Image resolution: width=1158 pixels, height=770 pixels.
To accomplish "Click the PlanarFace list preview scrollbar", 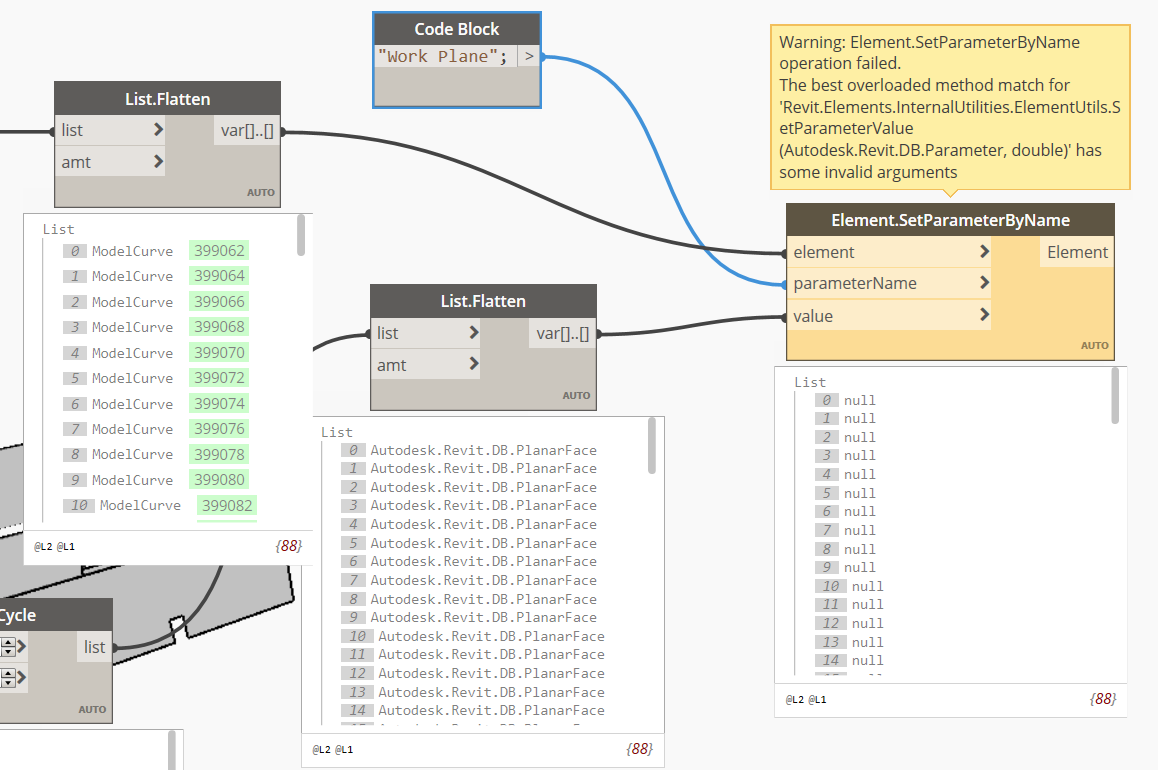I will pos(651,446).
